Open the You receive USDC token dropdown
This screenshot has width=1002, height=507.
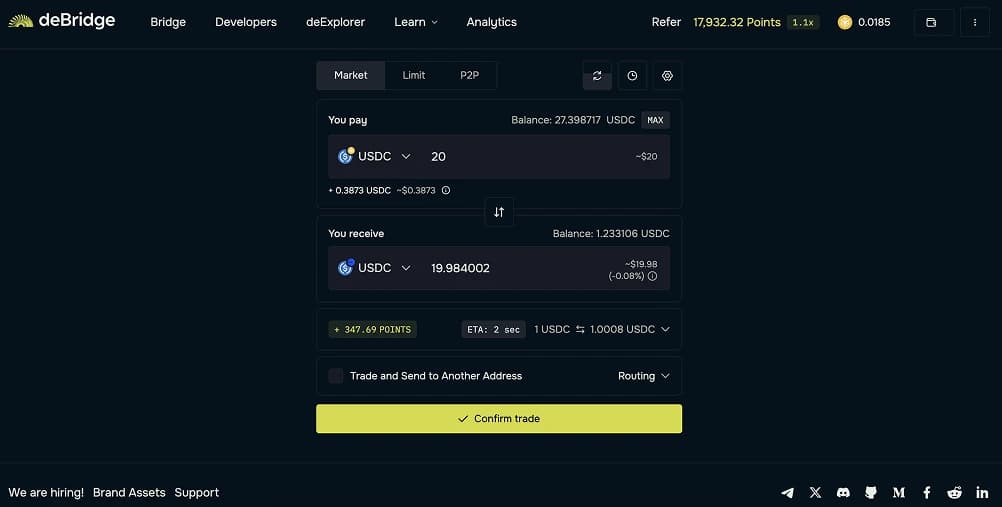point(375,268)
